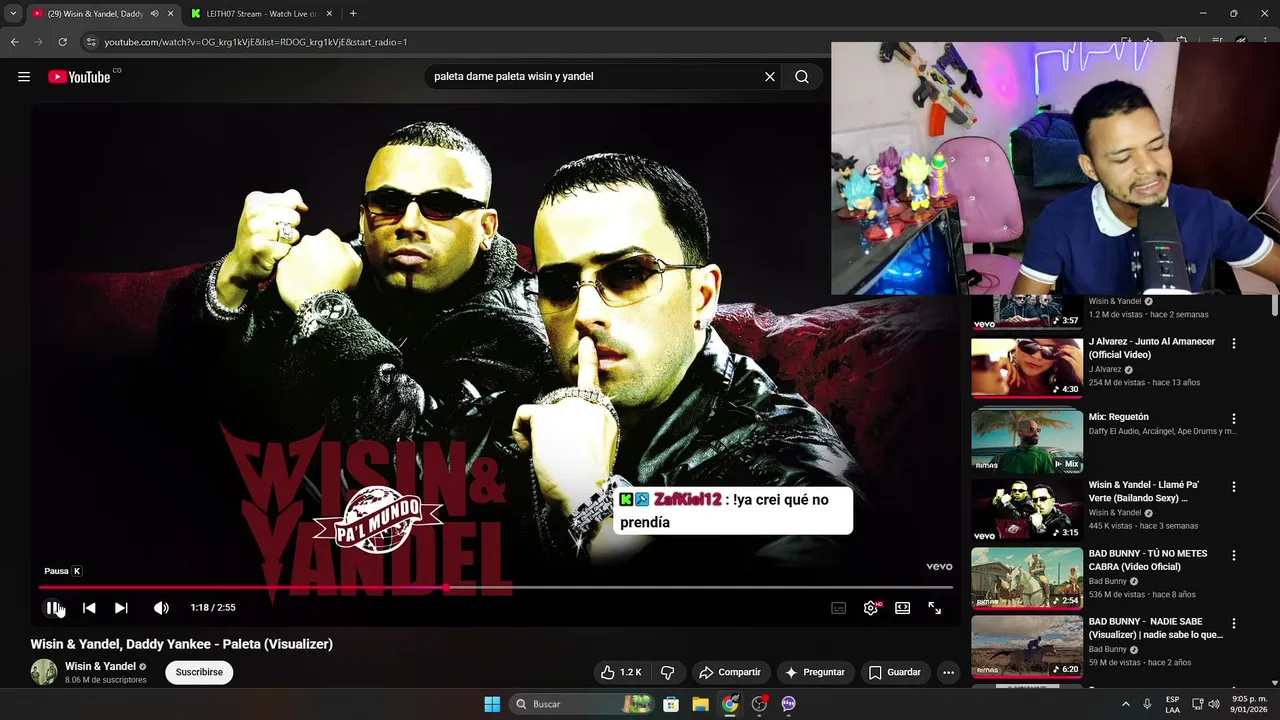1280x720 pixels.
Task: Open Microsoft Store from taskbar
Action: [671, 704]
